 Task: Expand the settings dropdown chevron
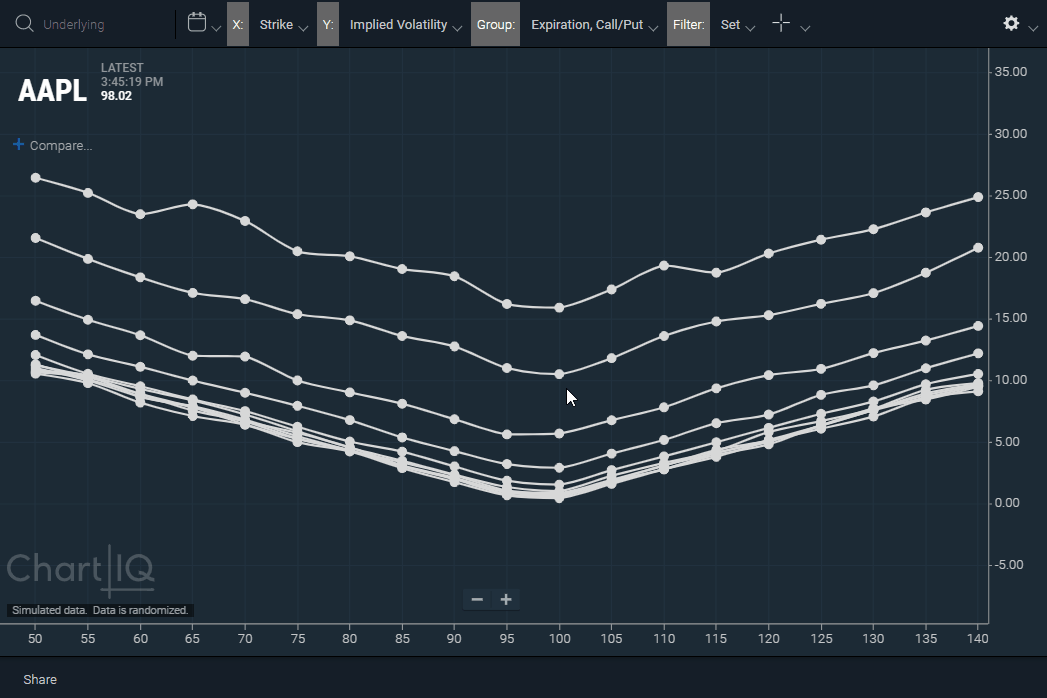(1033, 28)
